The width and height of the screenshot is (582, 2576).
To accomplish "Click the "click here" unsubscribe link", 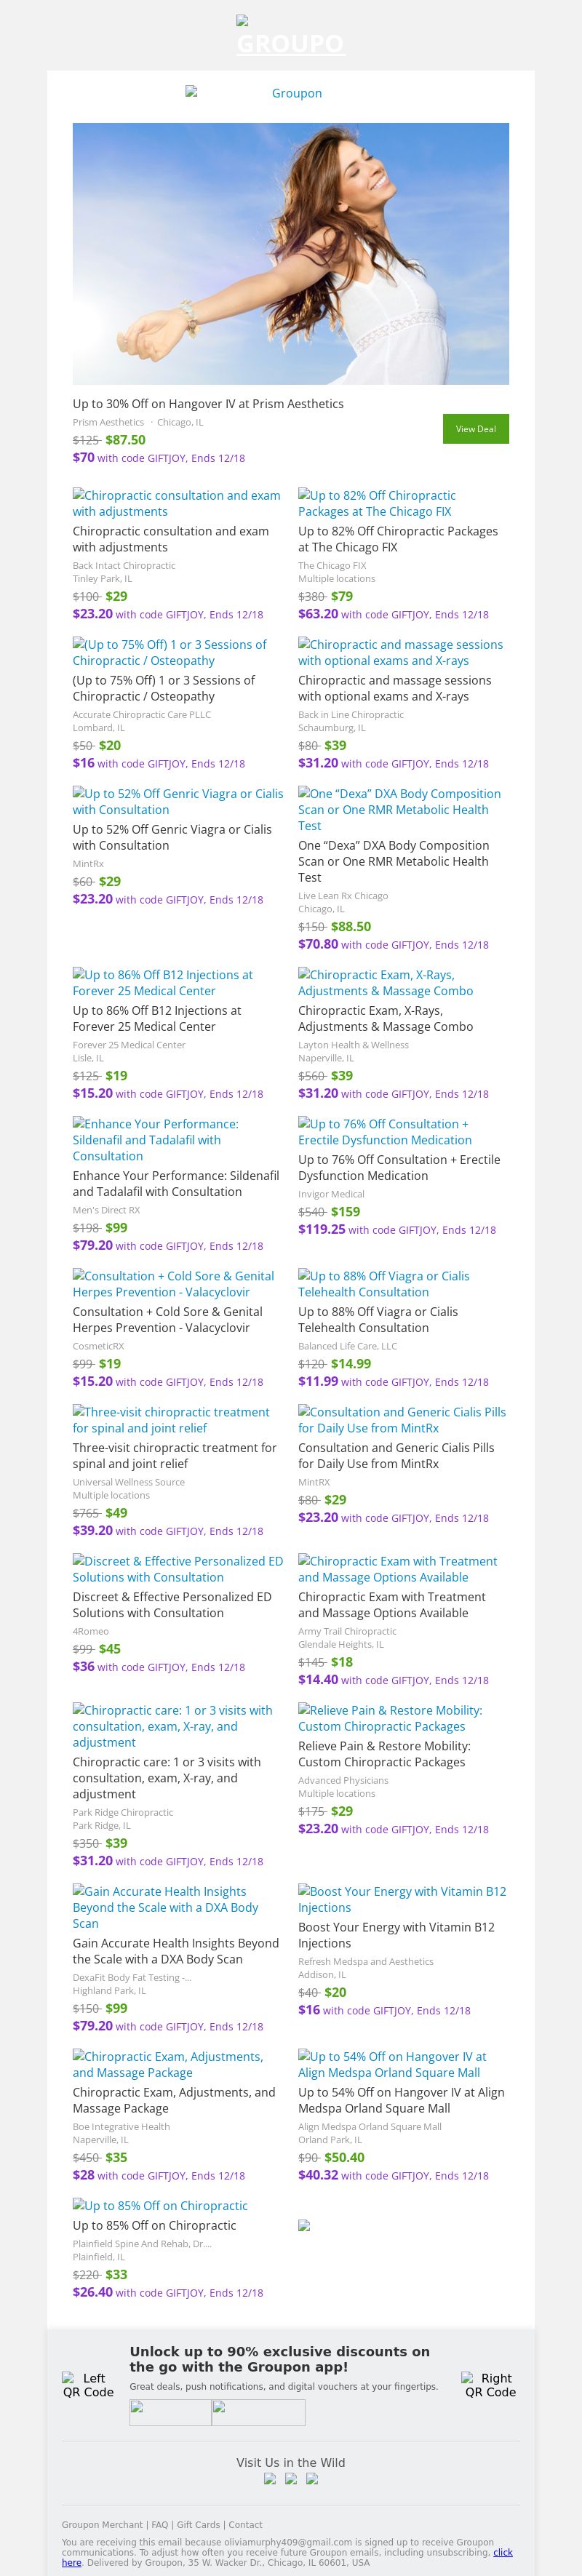I will coord(503,2552).
